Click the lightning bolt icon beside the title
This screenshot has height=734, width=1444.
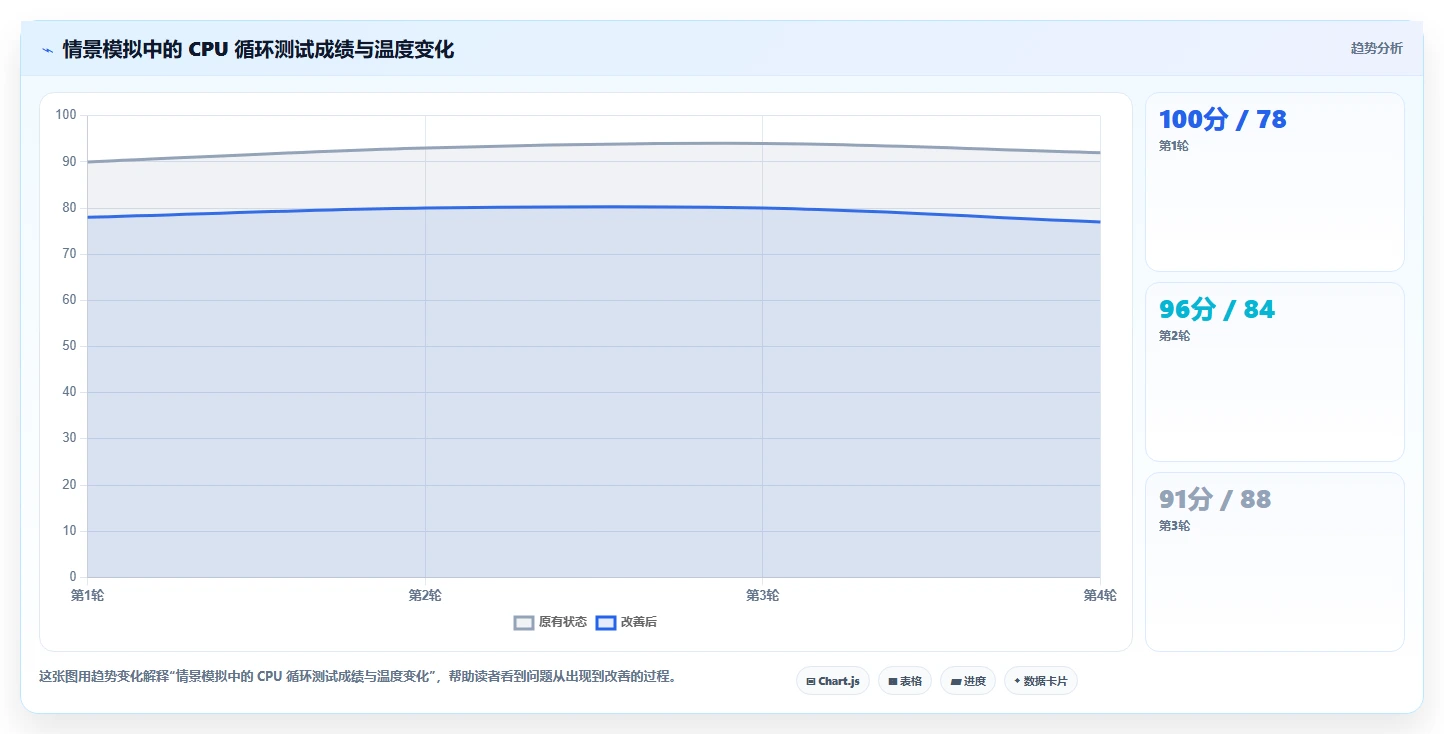(47, 49)
